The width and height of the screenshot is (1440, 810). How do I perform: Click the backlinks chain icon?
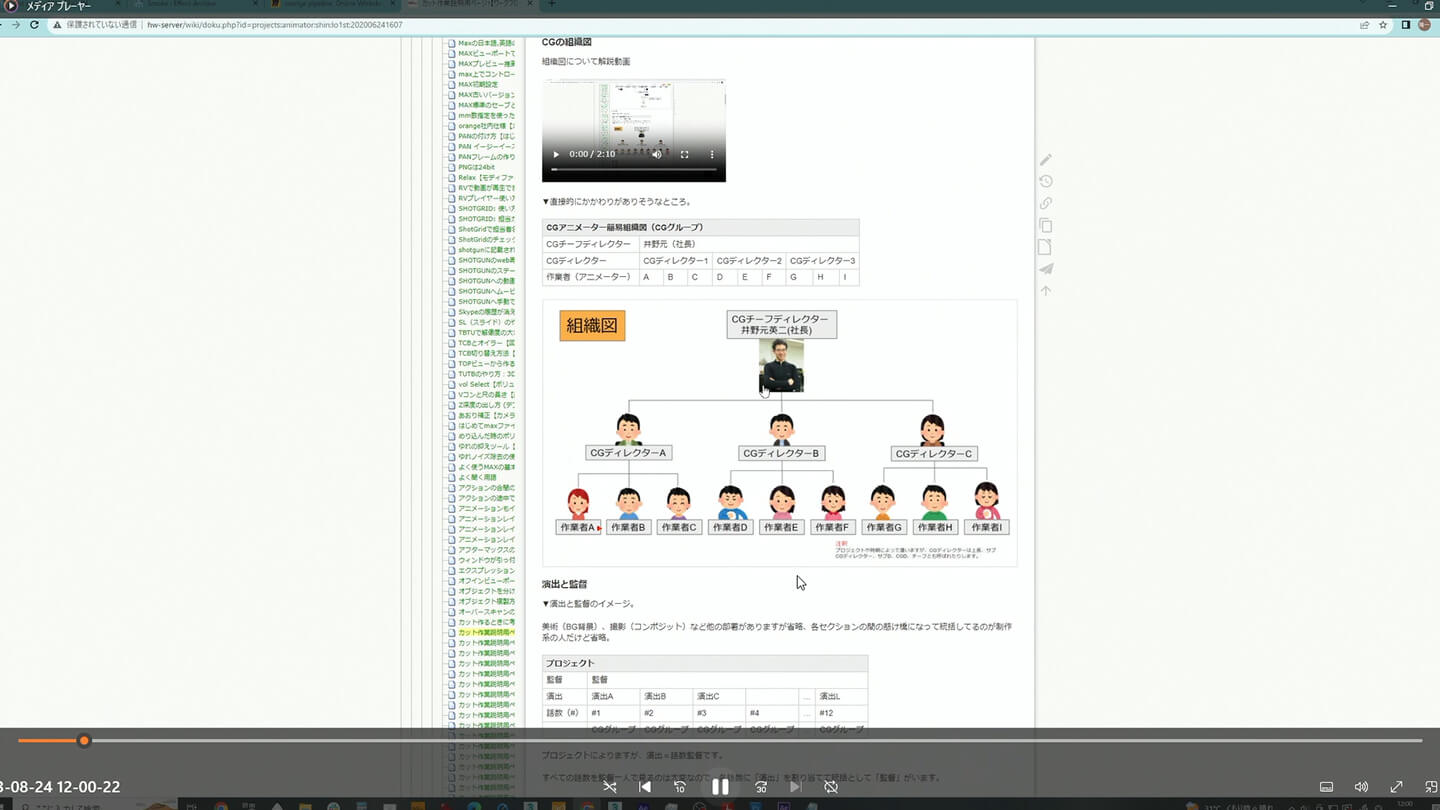pos(1046,203)
